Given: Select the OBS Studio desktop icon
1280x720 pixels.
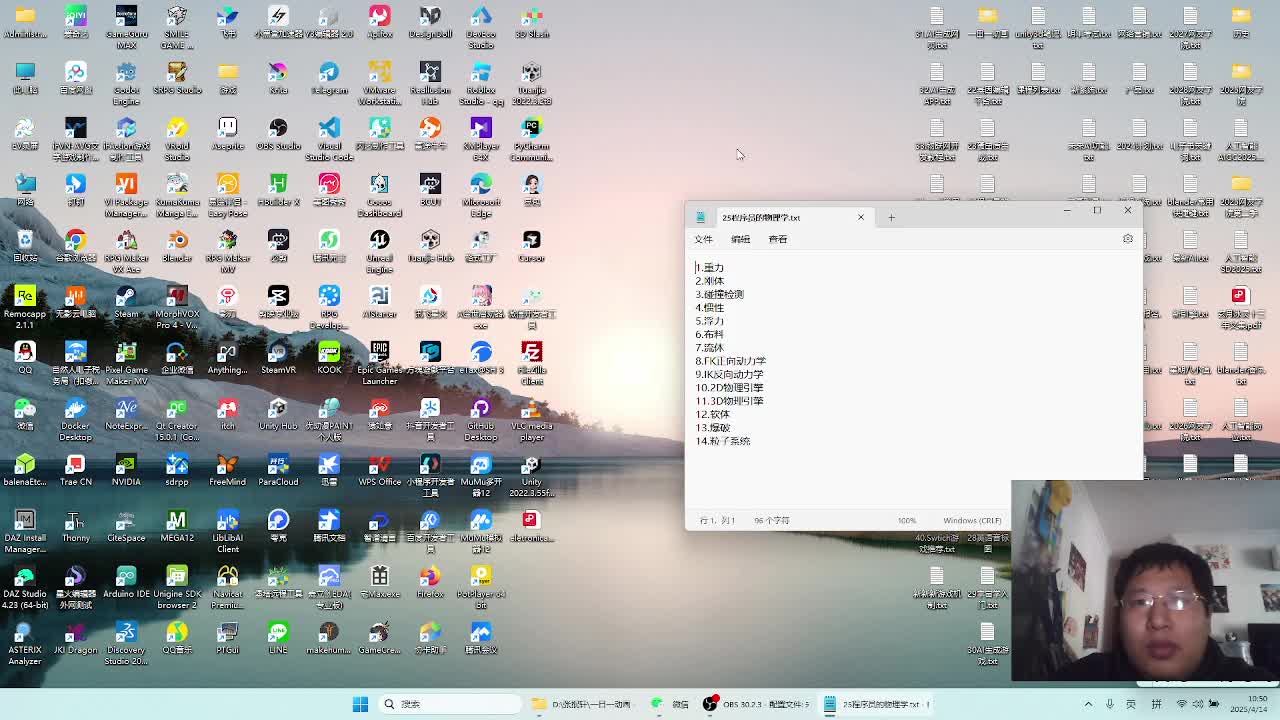Looking at the screenshot, I should tap(278, 134).
